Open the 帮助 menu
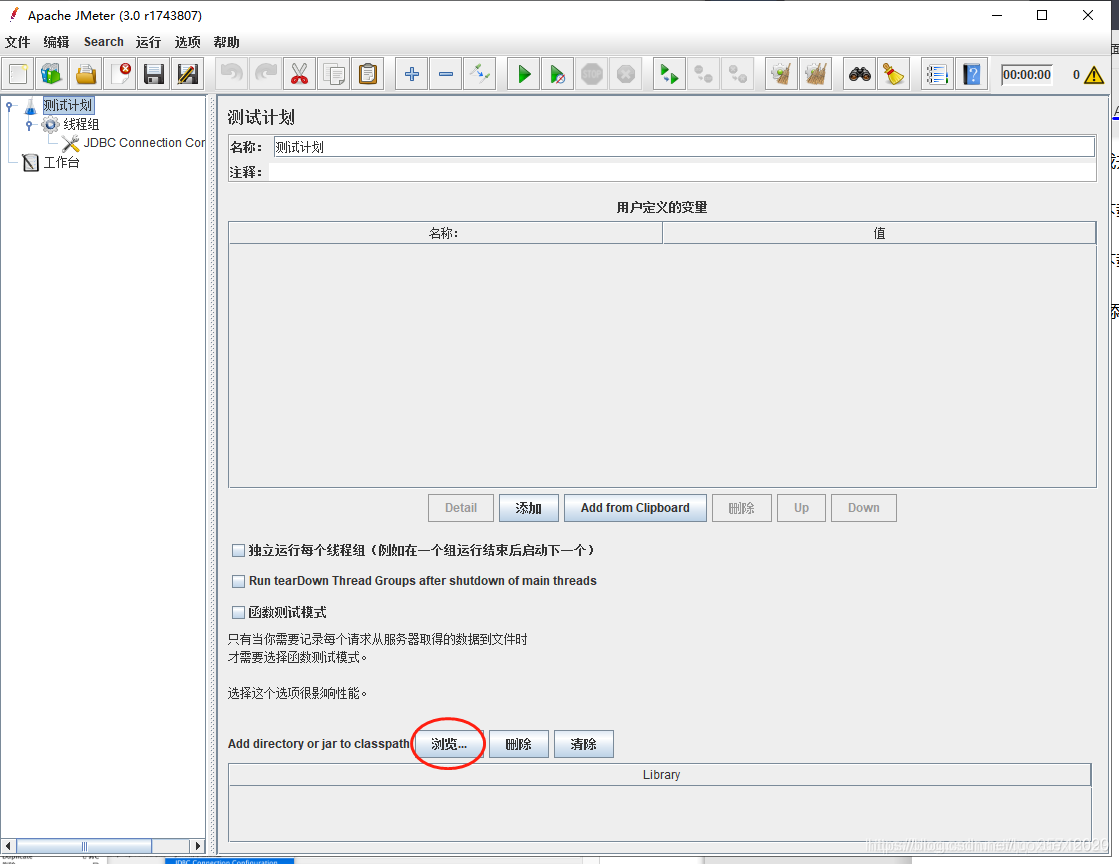The width and height of the screenshot is (1119, 864). click(x=226, y=42)
